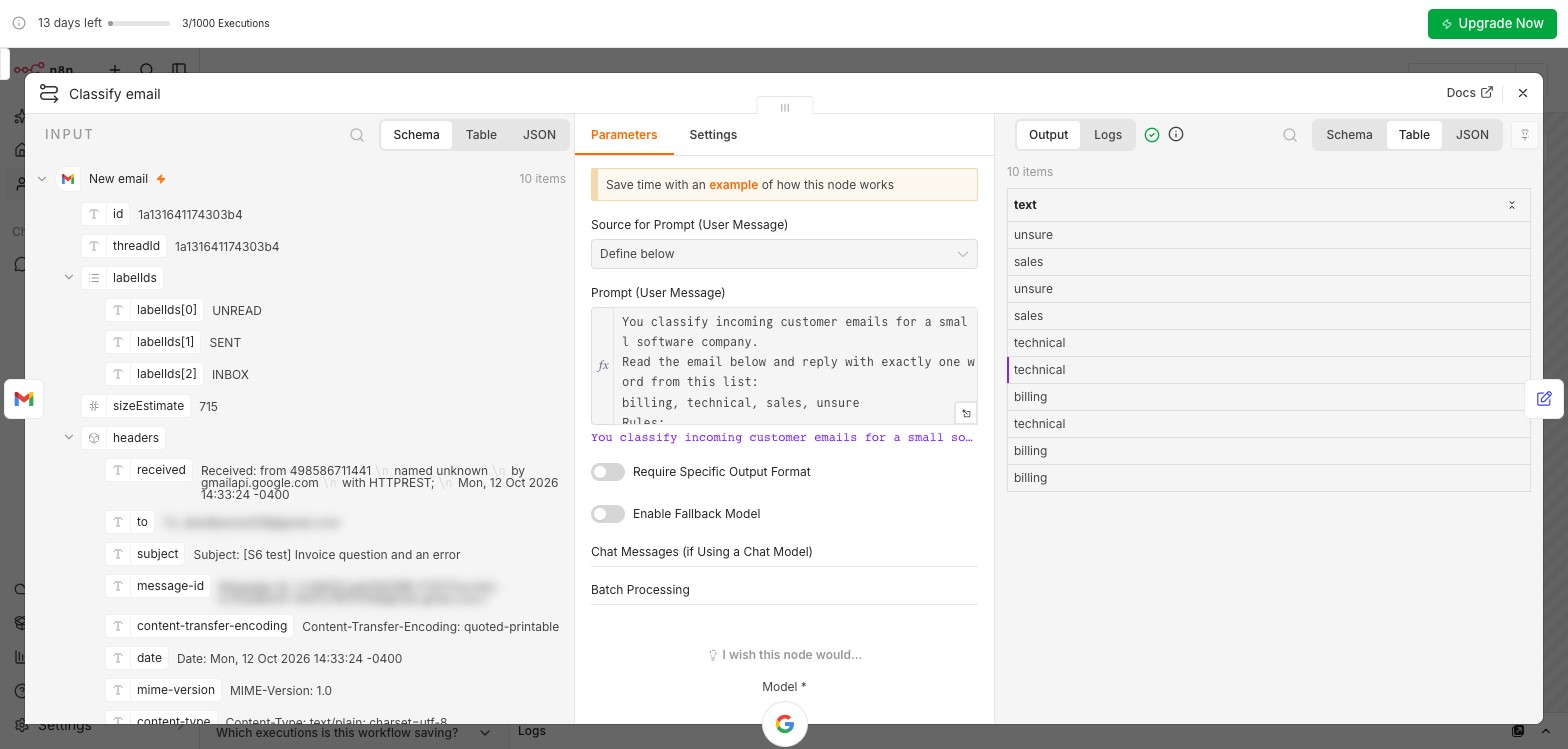Viewport: 1568px width, 749px height.
Task: Click the text column header
Action: click(x=1268, y=205)
